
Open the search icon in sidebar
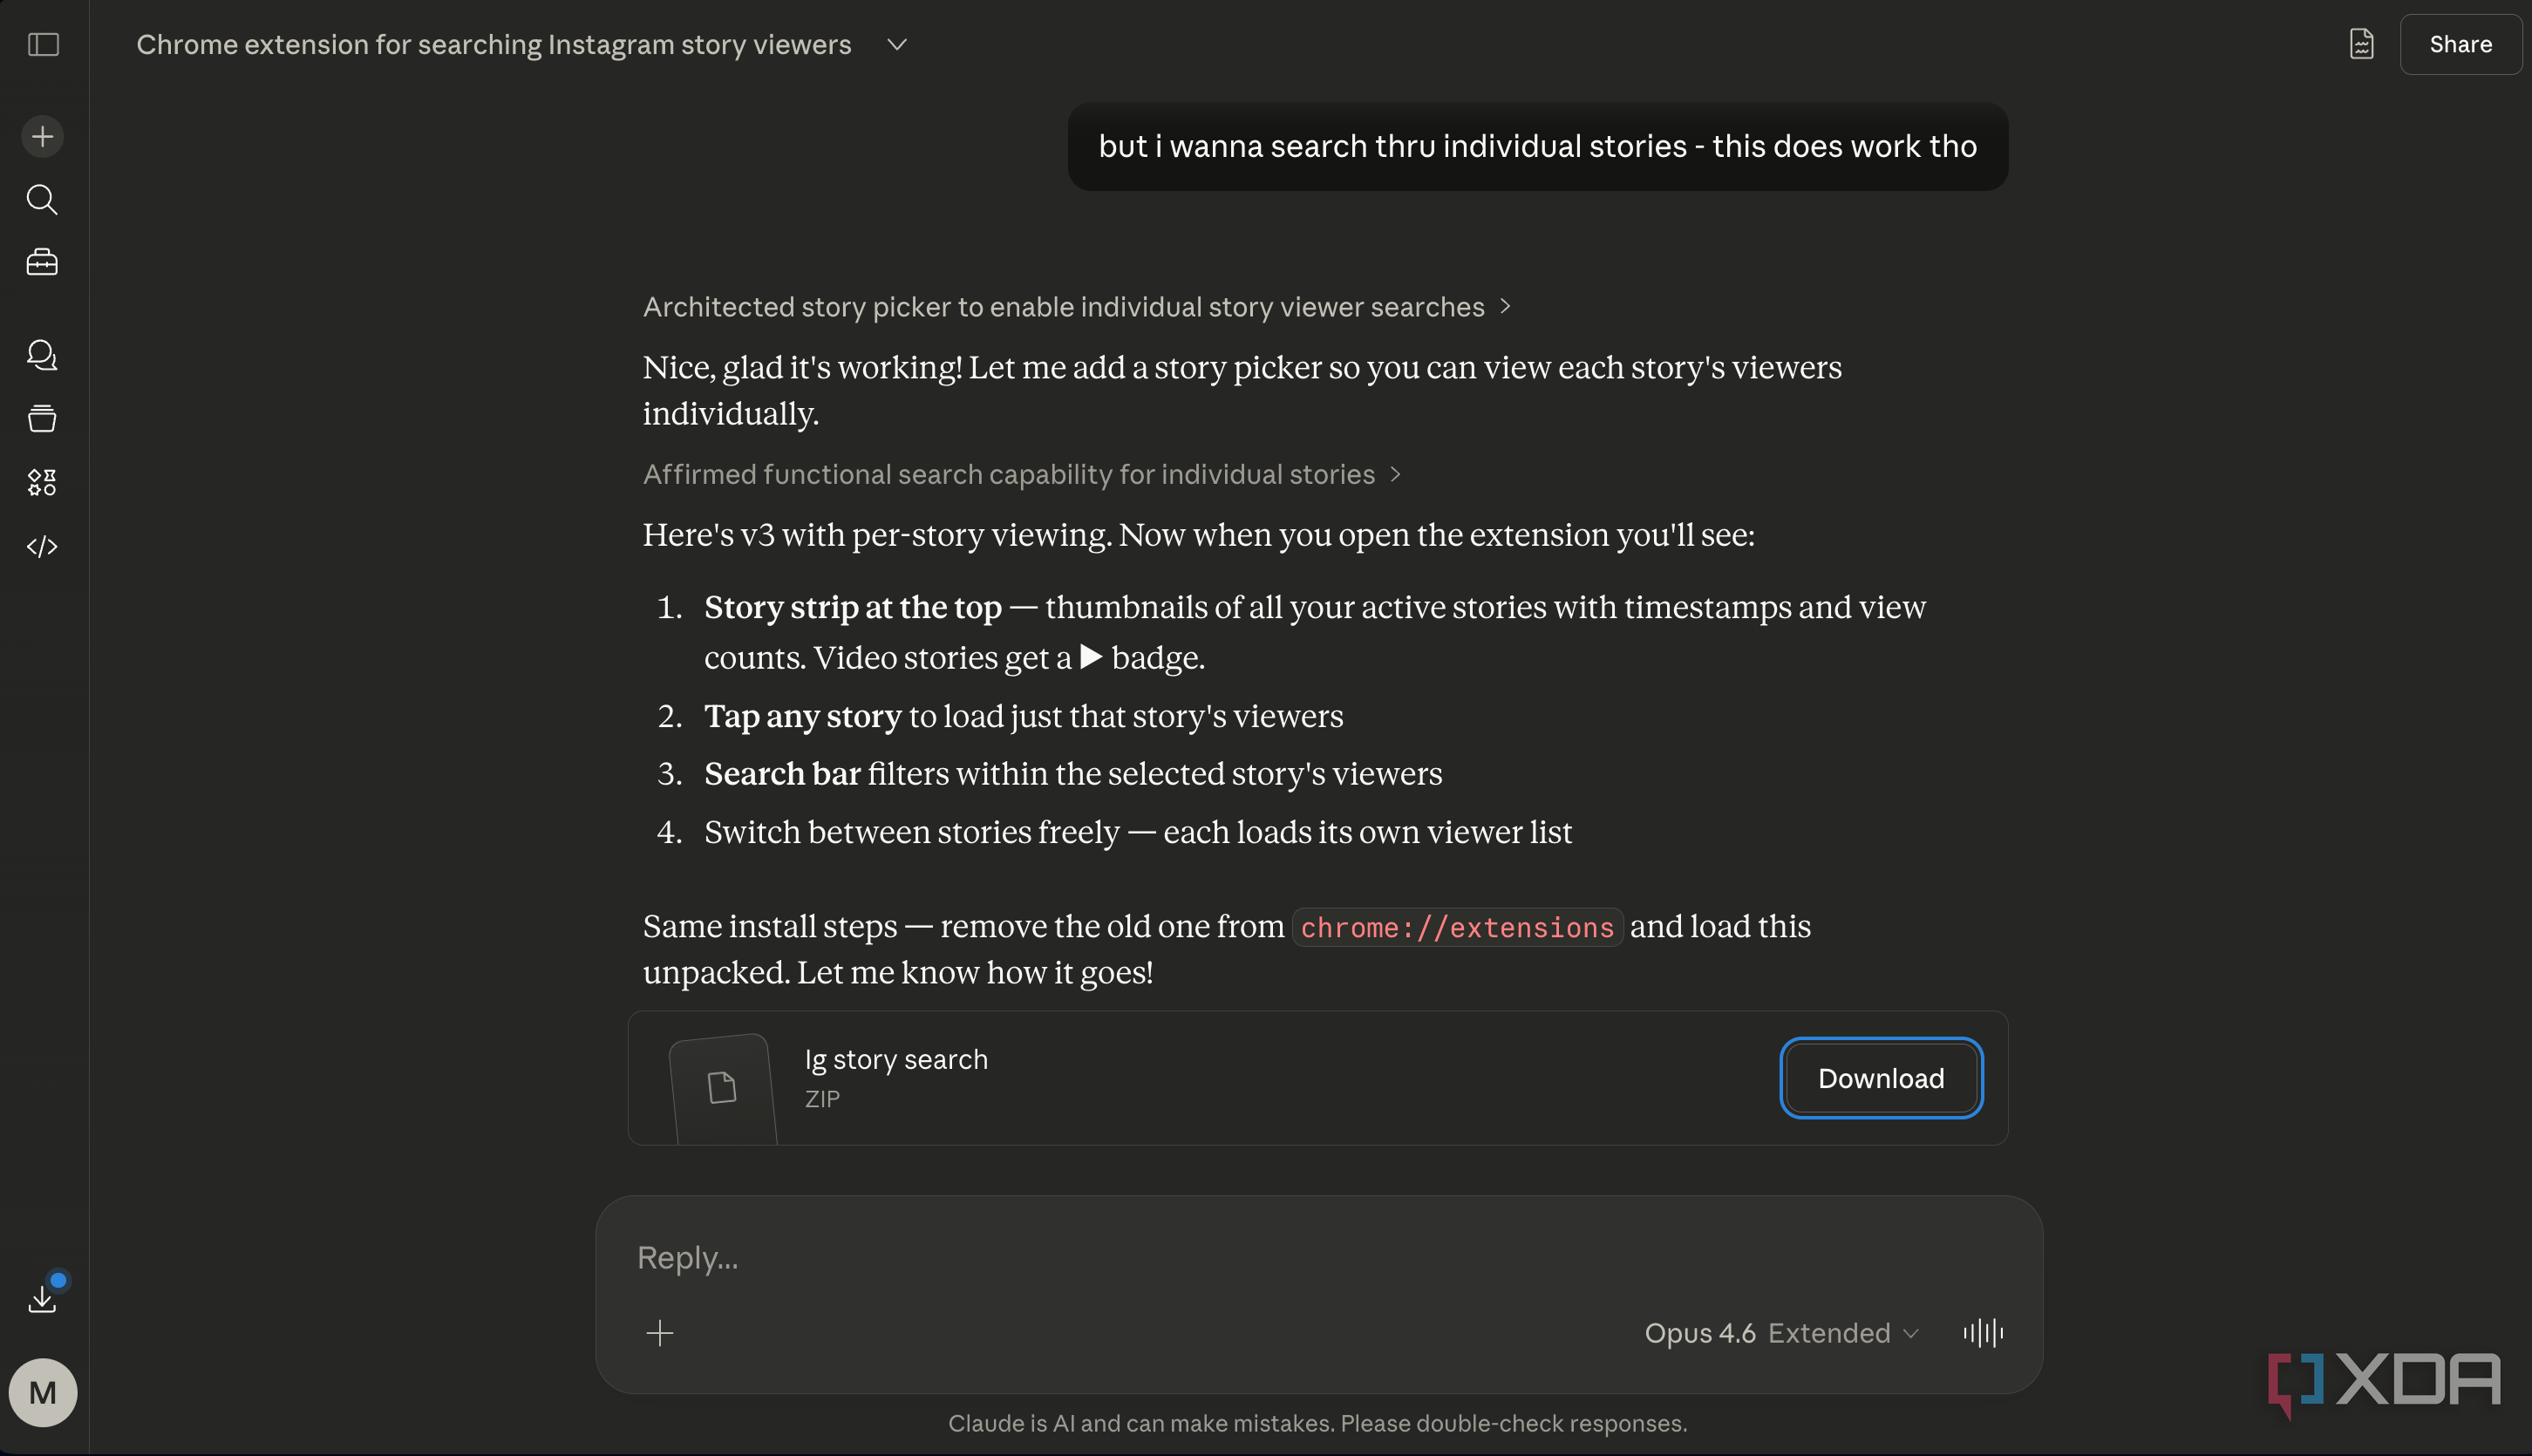(42, 199)
